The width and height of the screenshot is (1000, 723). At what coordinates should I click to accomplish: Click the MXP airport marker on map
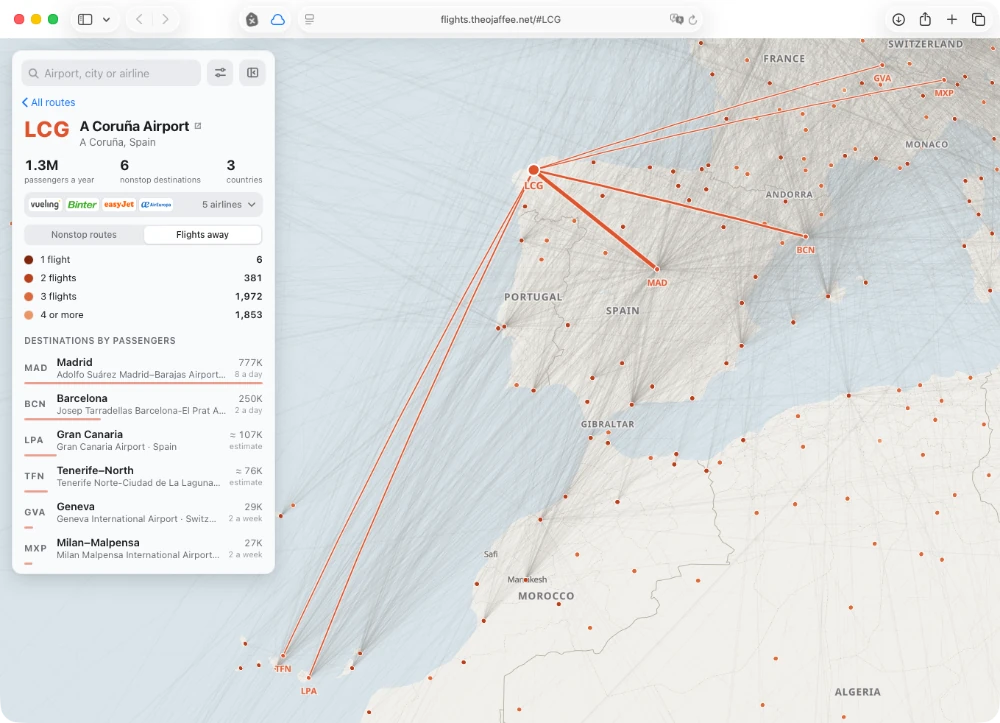click(945, 80)
